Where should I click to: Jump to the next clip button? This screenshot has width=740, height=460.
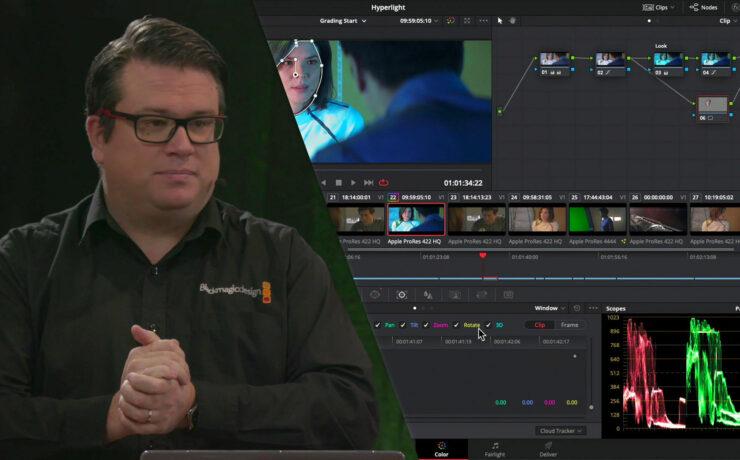pyautogui.click(x=369, y=183)
